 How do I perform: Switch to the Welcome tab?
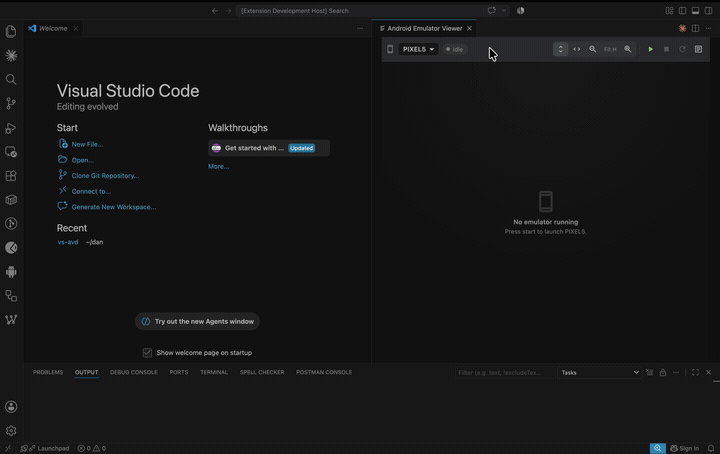[x=53, y=28]
